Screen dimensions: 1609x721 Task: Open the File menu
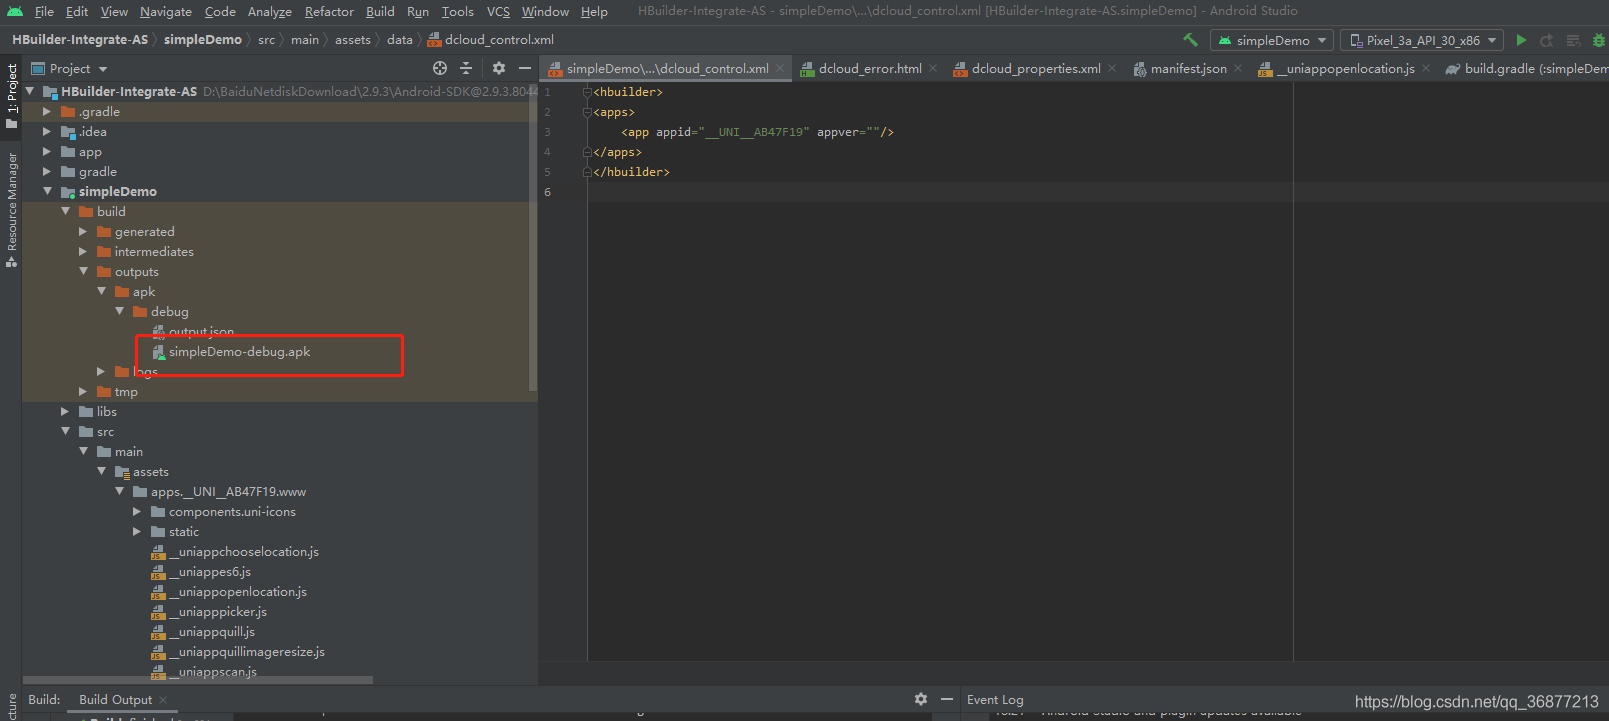44,12
